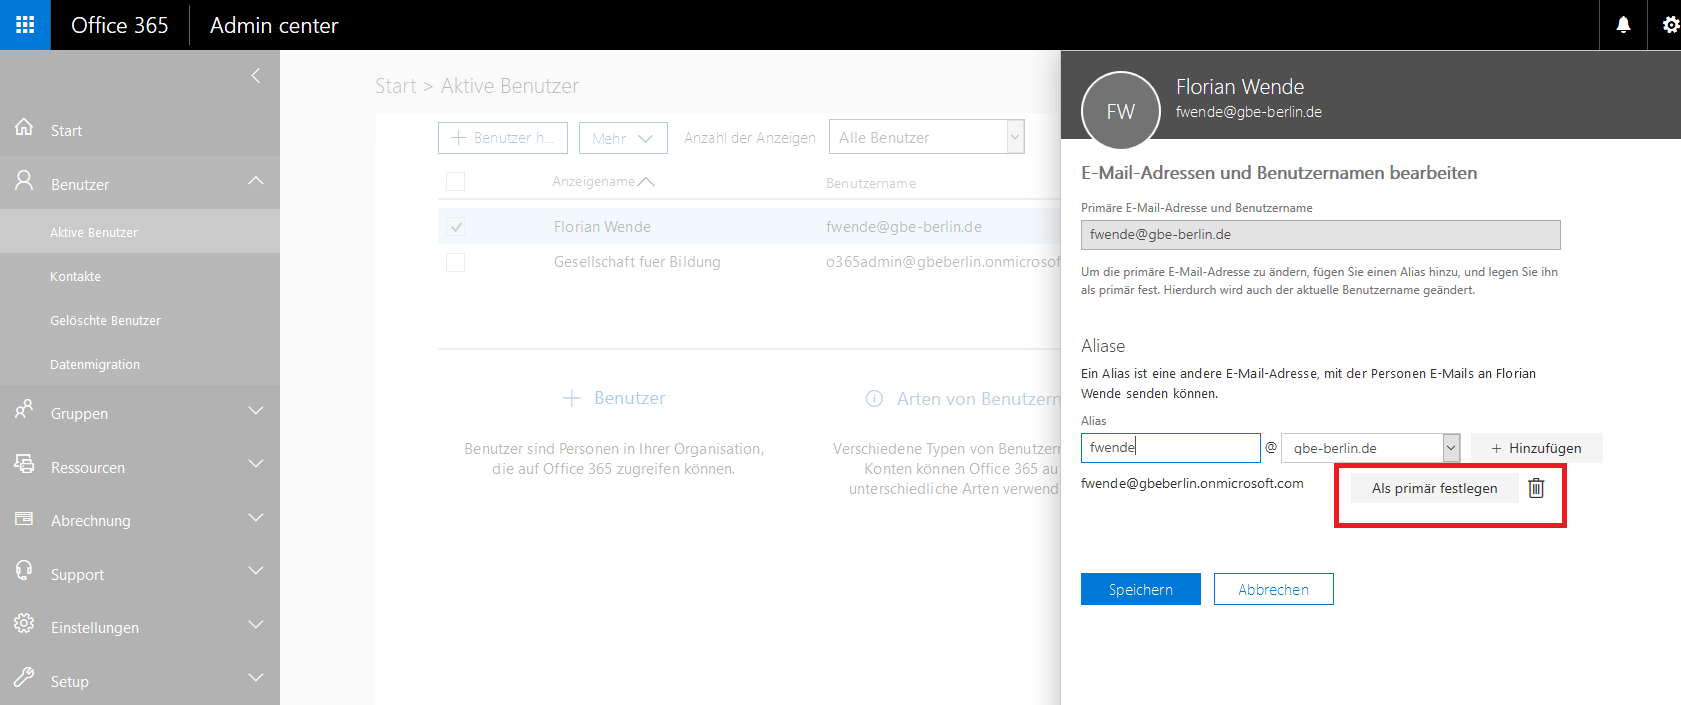The height and width of the screenshot is (705, 1681).
Task: Click Hinzufügen to add the alias
Action: point(1536,448)
